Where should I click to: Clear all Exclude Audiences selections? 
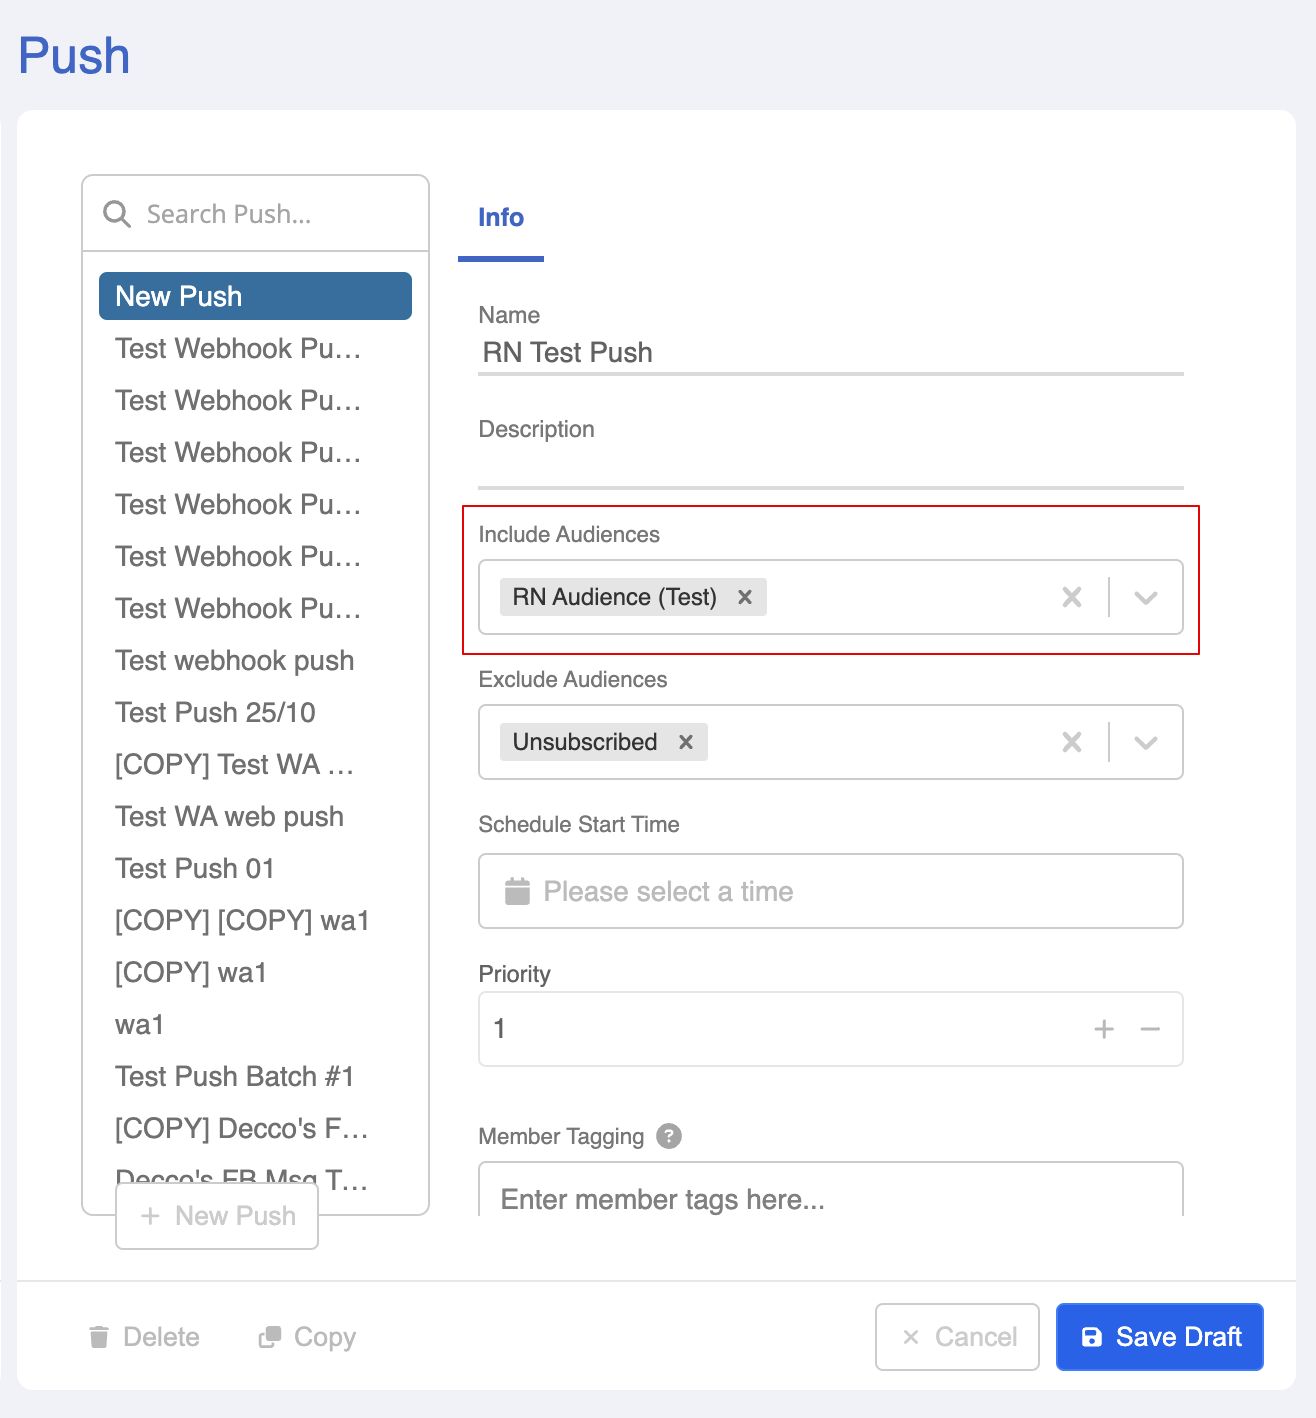1072,742
